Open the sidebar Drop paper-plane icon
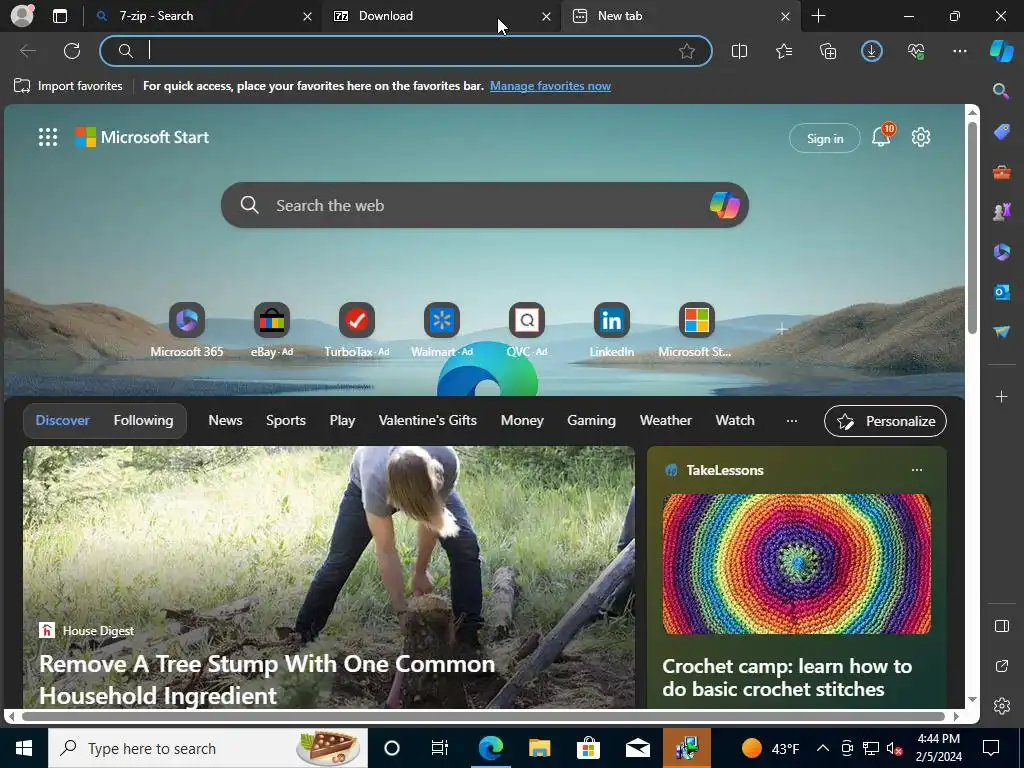Image resolution: width=1024 pixels, height=768 pixels. [x=1001, y=332]
